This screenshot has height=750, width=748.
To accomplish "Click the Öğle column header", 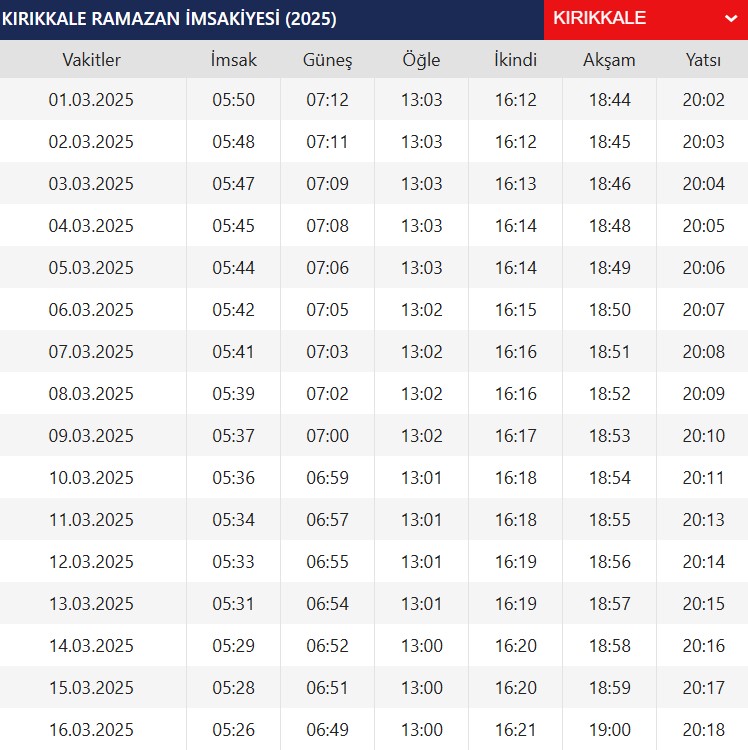I will 421,60.
